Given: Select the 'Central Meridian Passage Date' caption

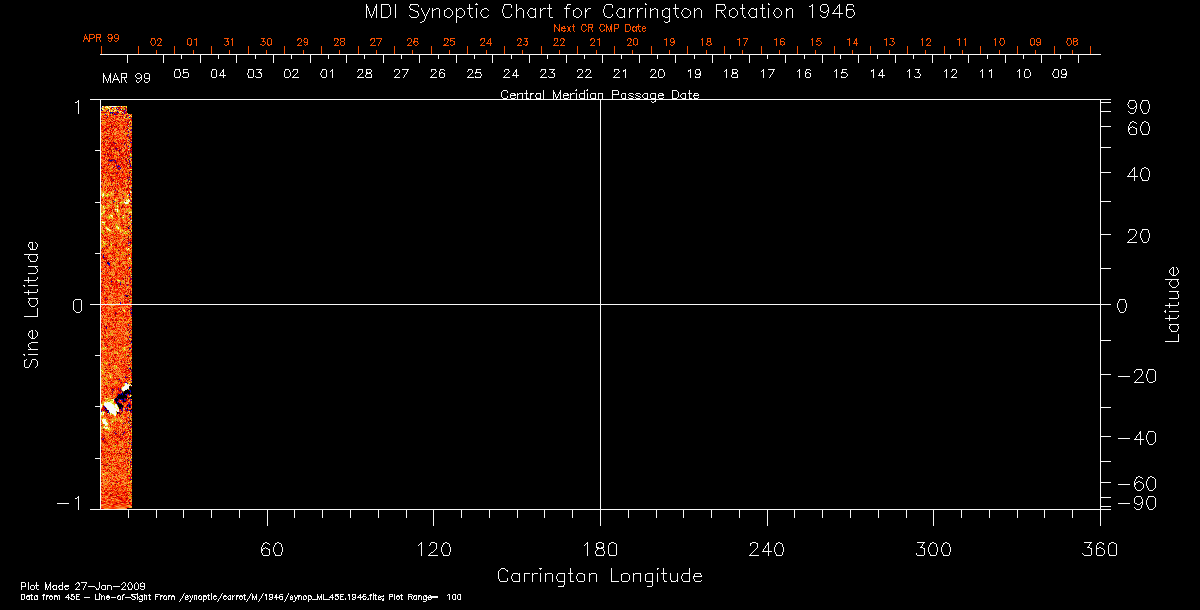Looking at the screenshot, I should (599, 95).
